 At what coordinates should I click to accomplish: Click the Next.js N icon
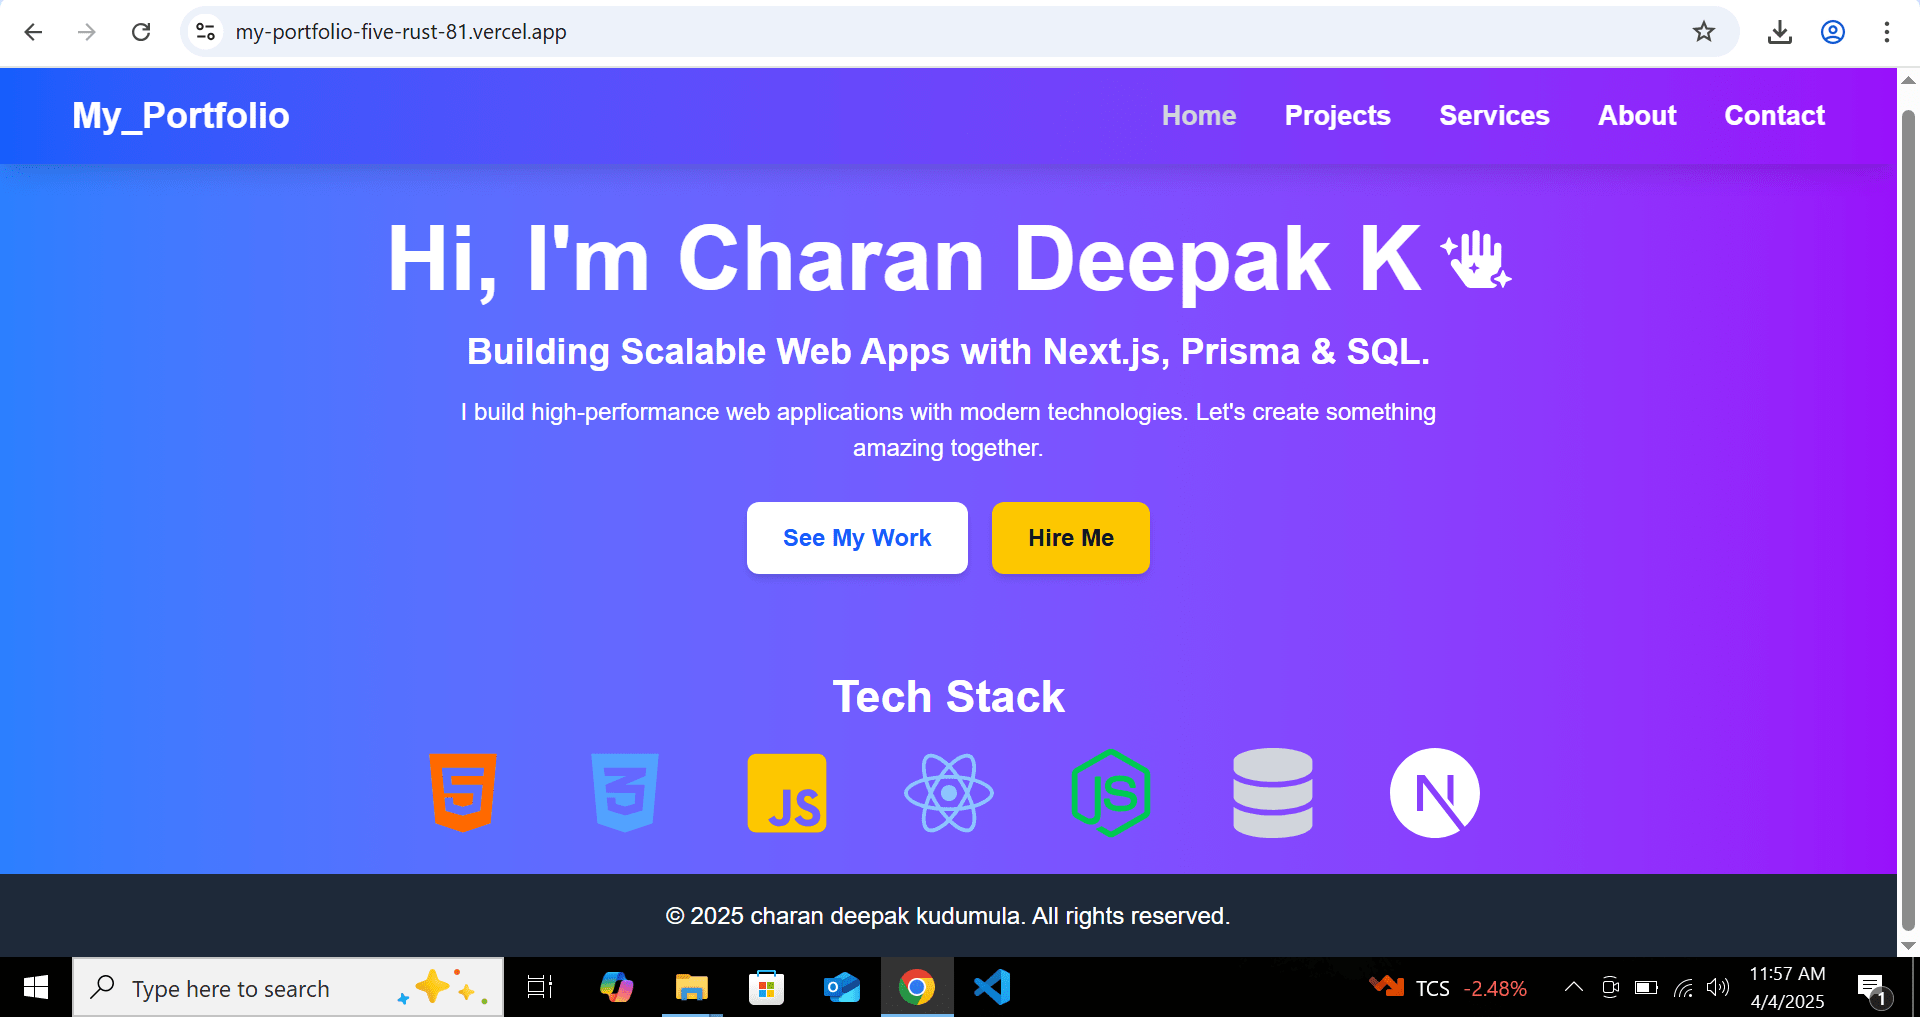[x=1435, y=793]
